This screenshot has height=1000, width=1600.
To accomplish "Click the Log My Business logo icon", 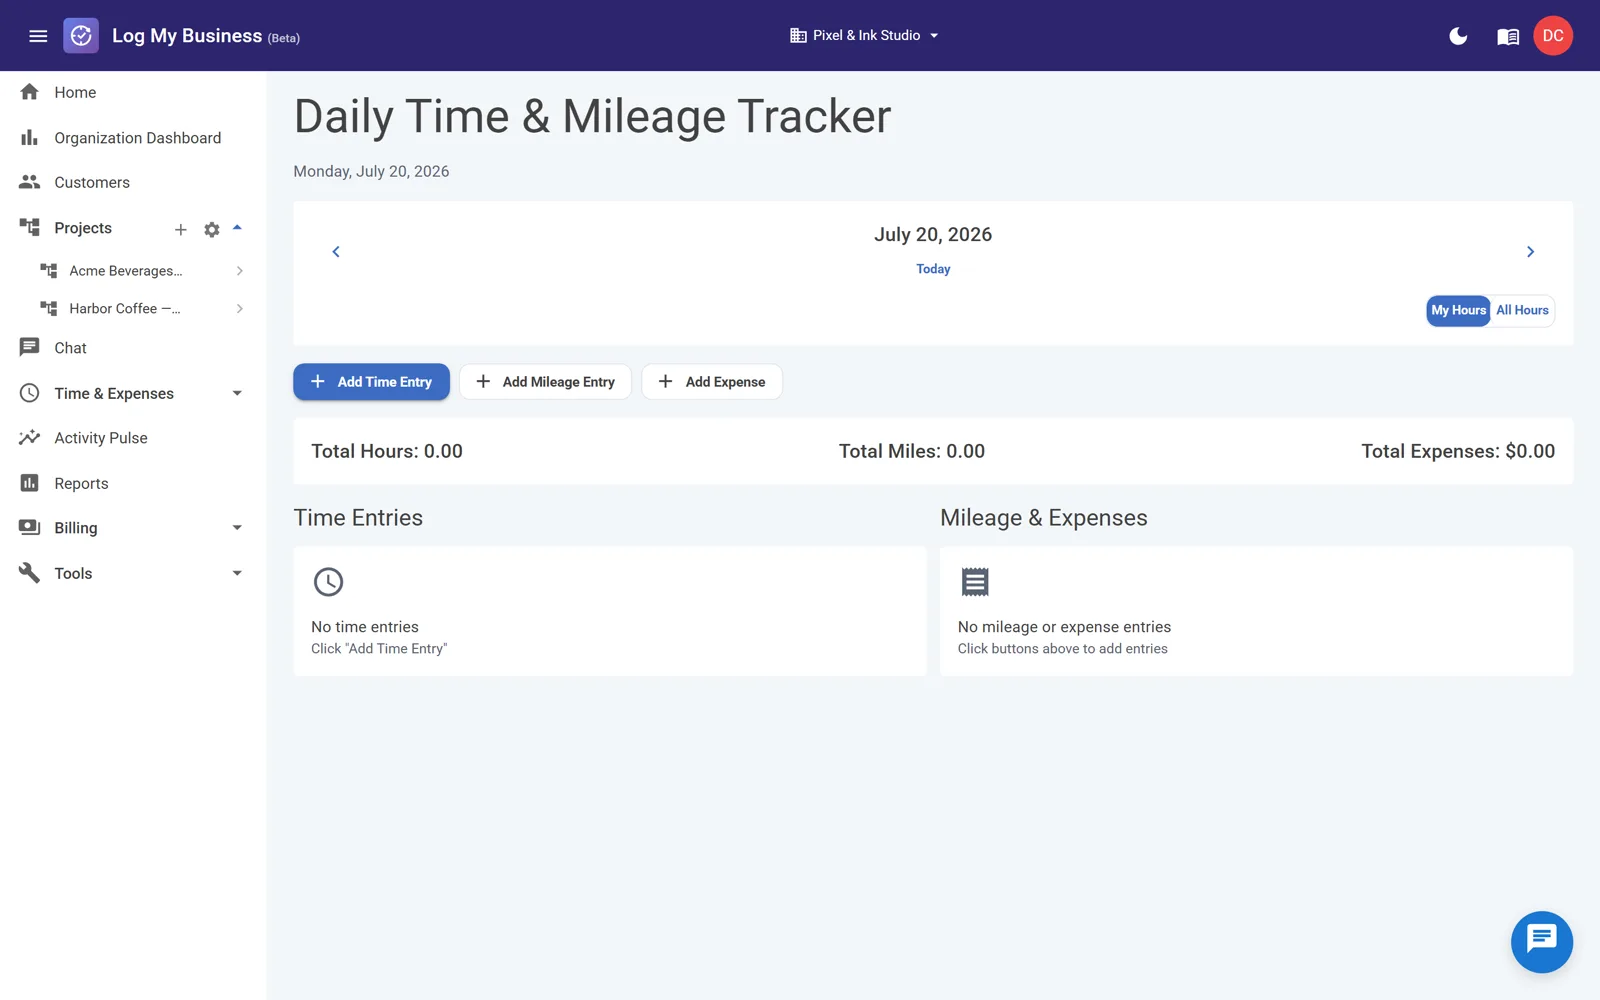I will (81, 36).
